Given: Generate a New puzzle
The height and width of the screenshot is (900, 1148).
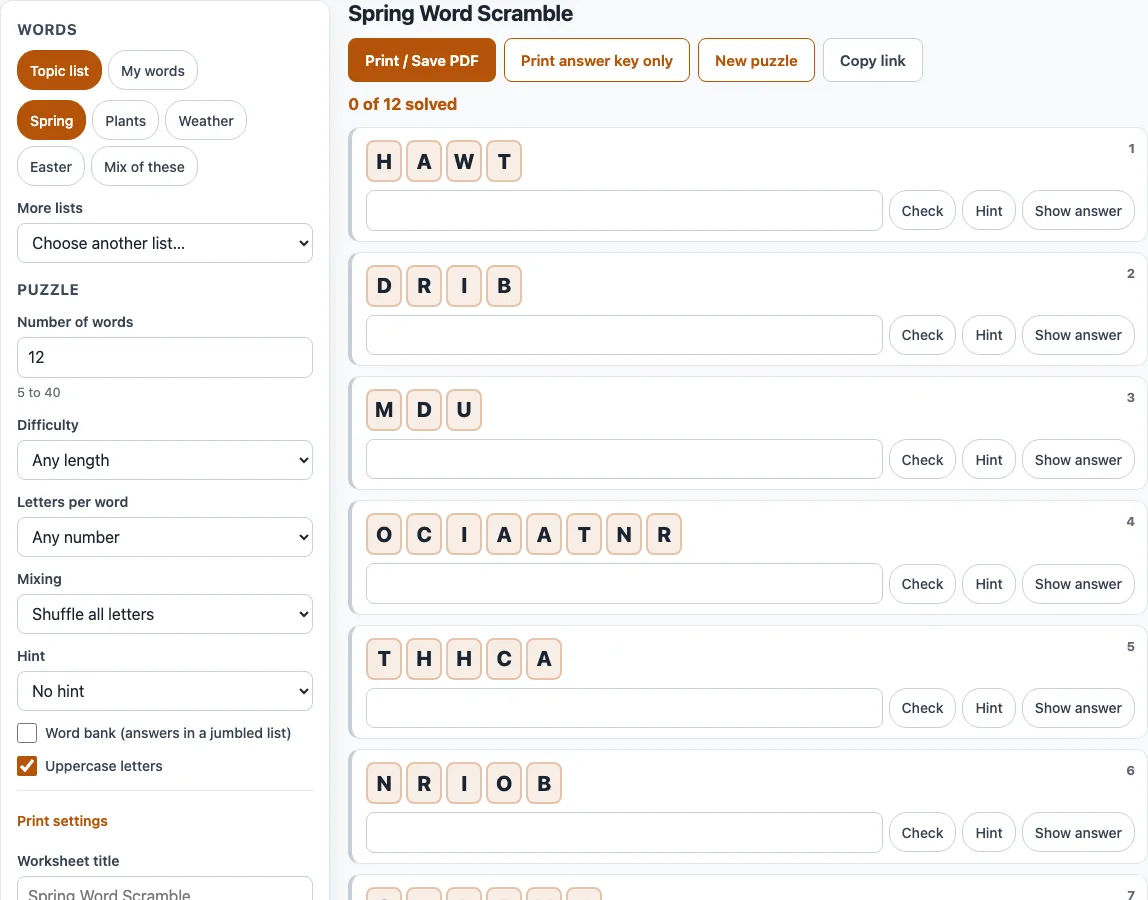Looking at the screenshot, I should click(756, 60).
